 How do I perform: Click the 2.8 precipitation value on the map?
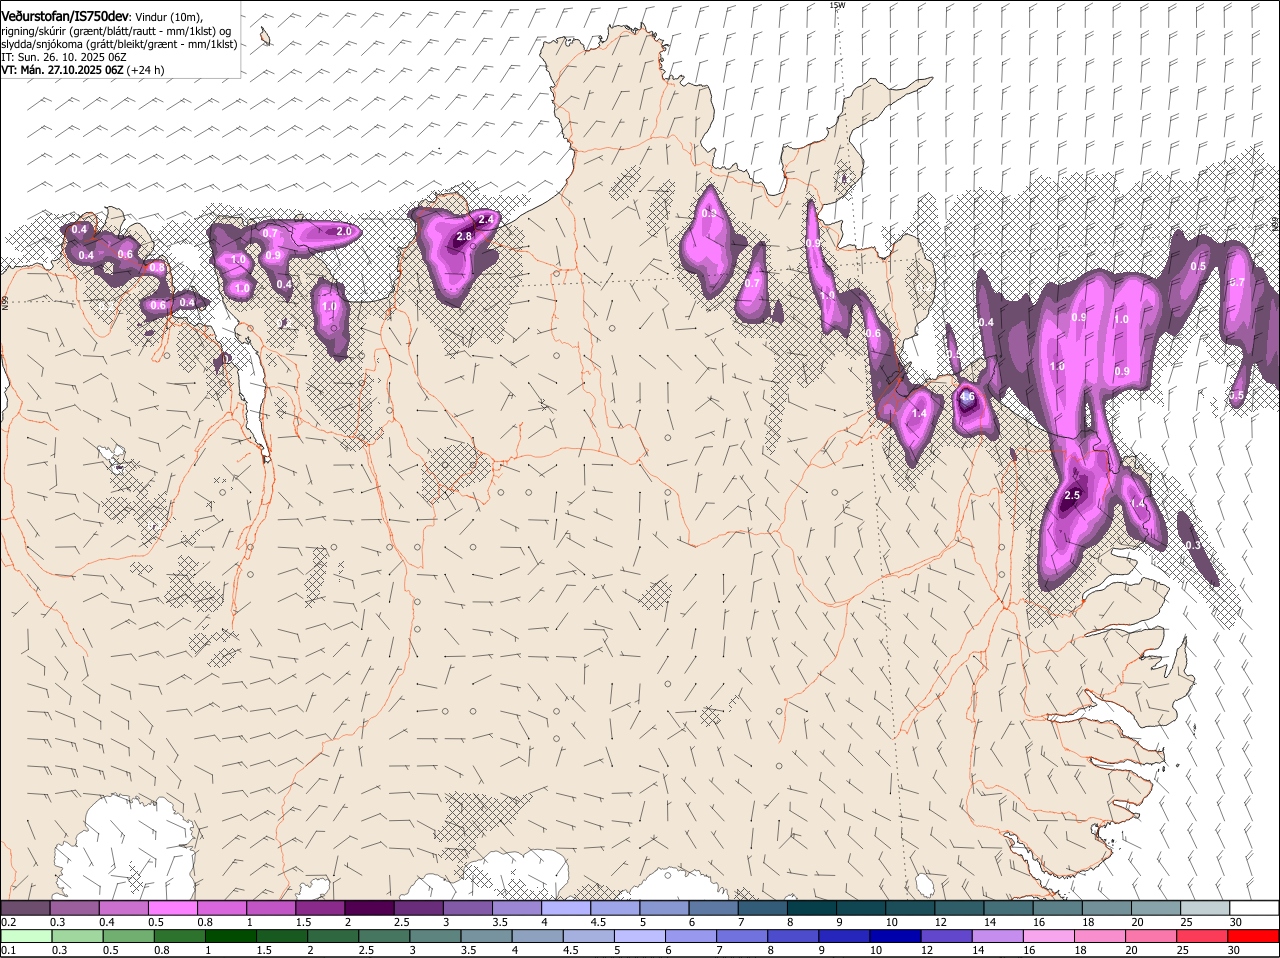pos(464,237)
